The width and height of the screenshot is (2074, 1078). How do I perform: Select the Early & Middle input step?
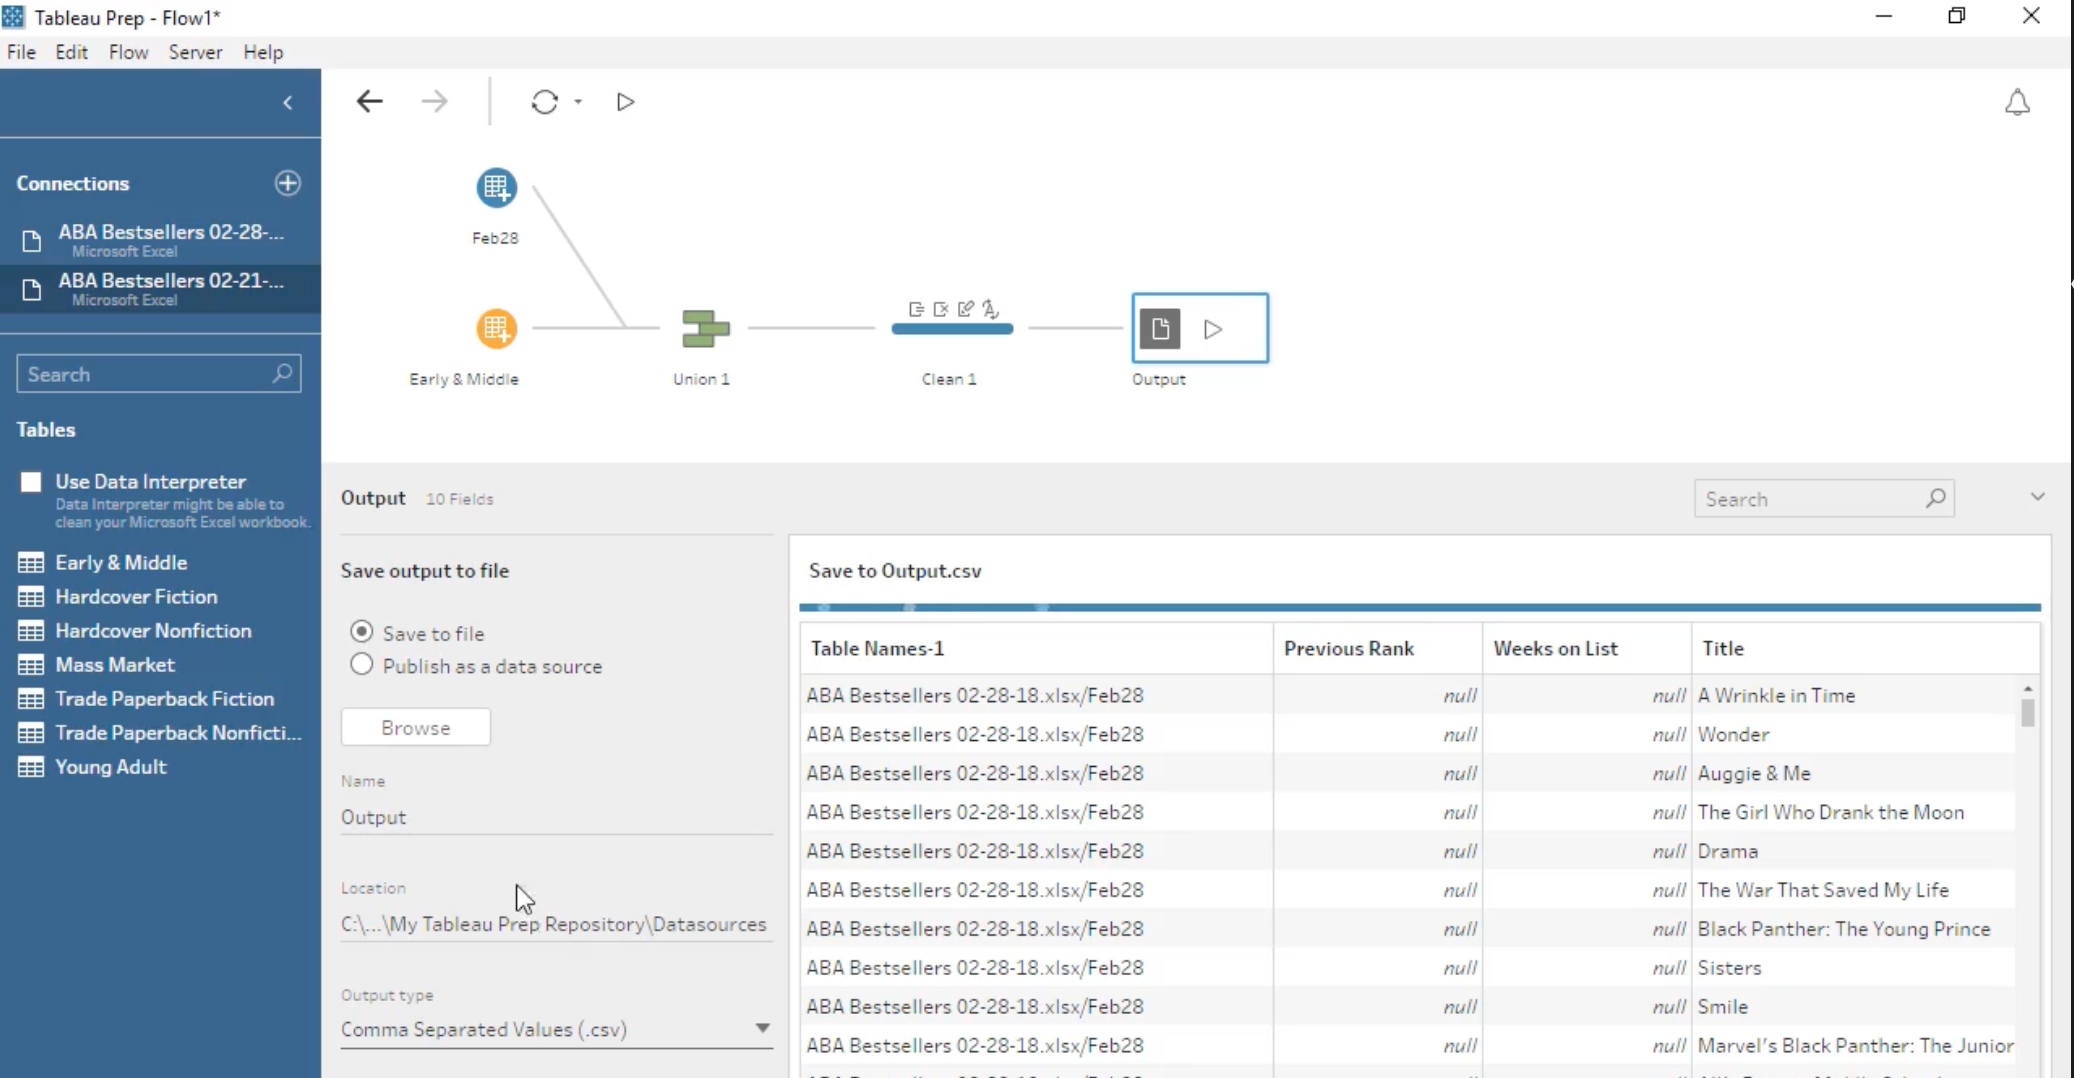pyautogui.click(x=496, y=329)
